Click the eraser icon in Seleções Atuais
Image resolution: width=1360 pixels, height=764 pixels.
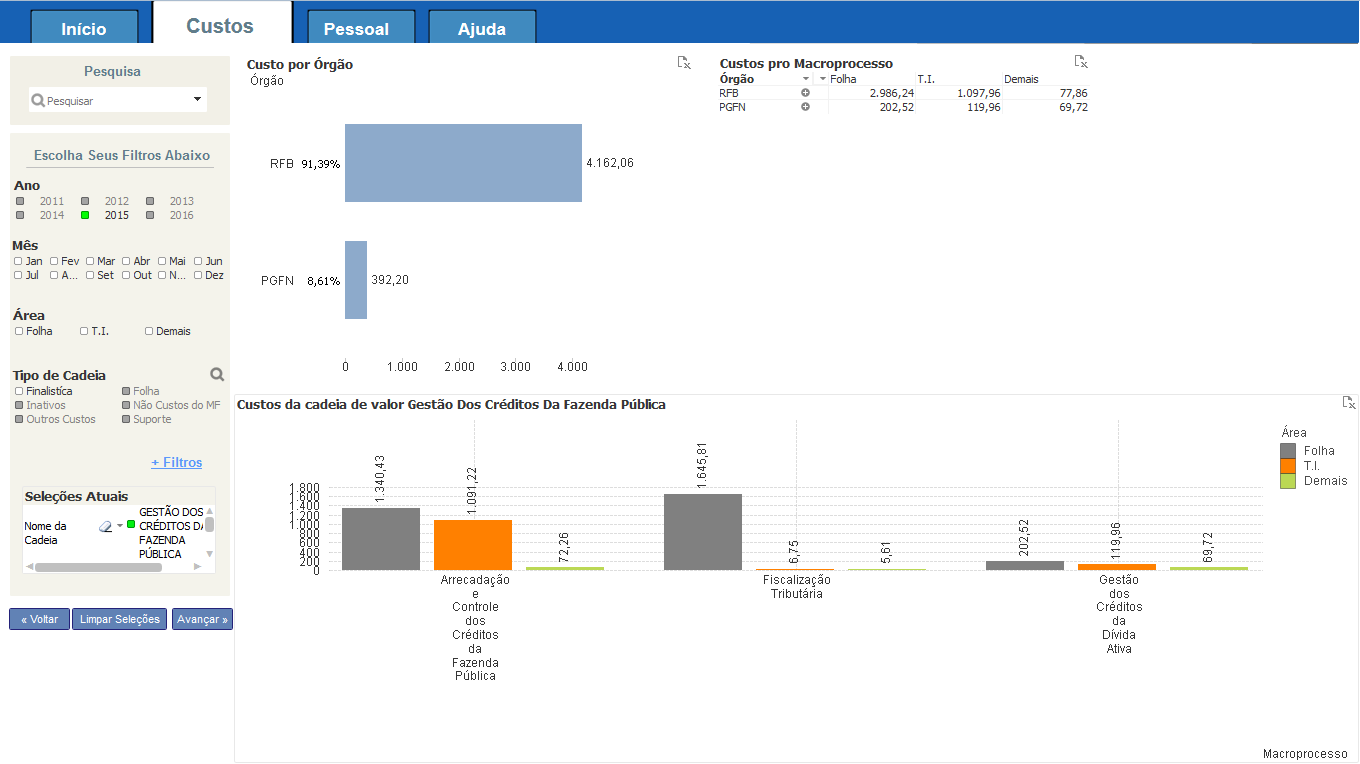(105, 526)
